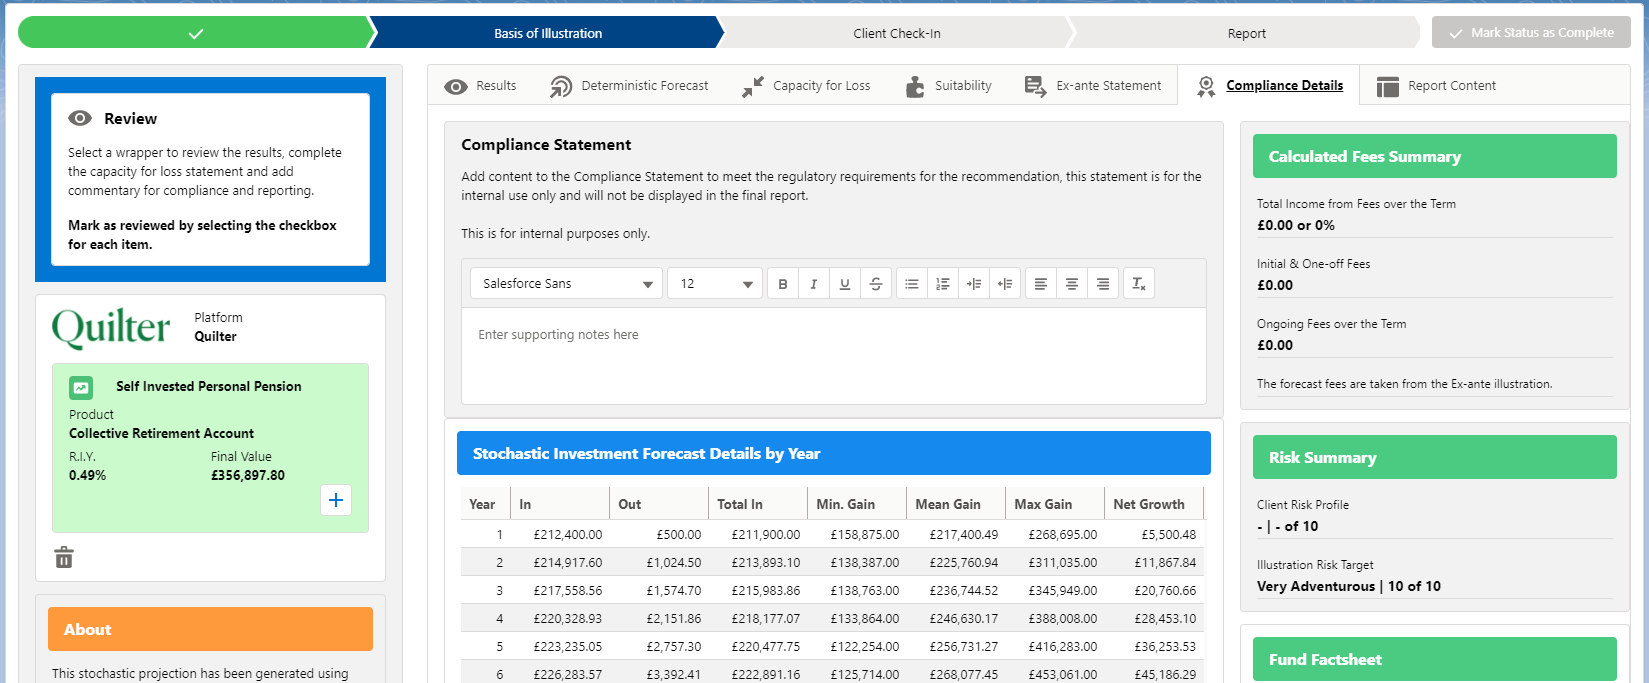
Task: Click the remove formatting icon
Action: (1139, 284)
